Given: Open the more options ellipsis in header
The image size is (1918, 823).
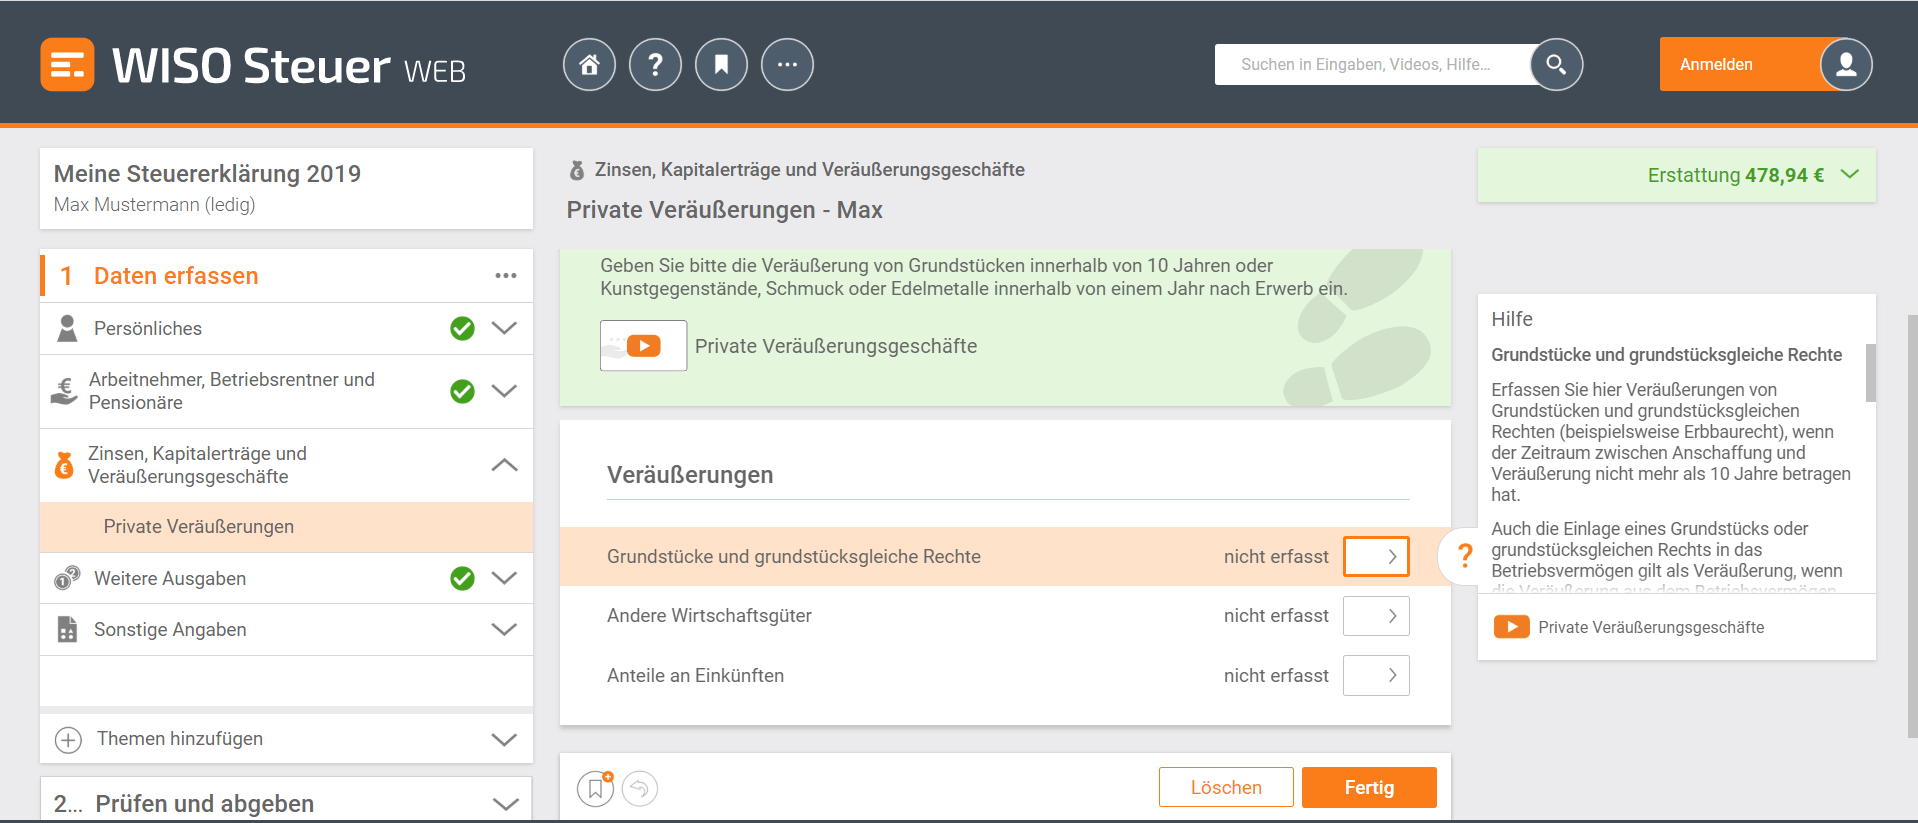Looking at the screenshot, I should coord(787,65).
